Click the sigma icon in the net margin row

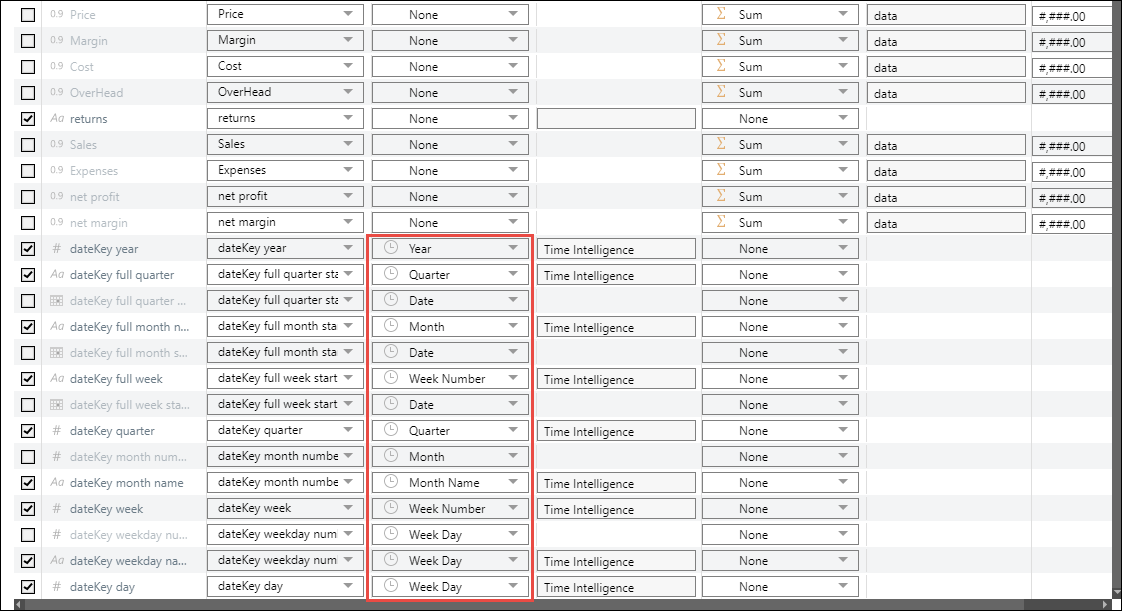[720, 222]
